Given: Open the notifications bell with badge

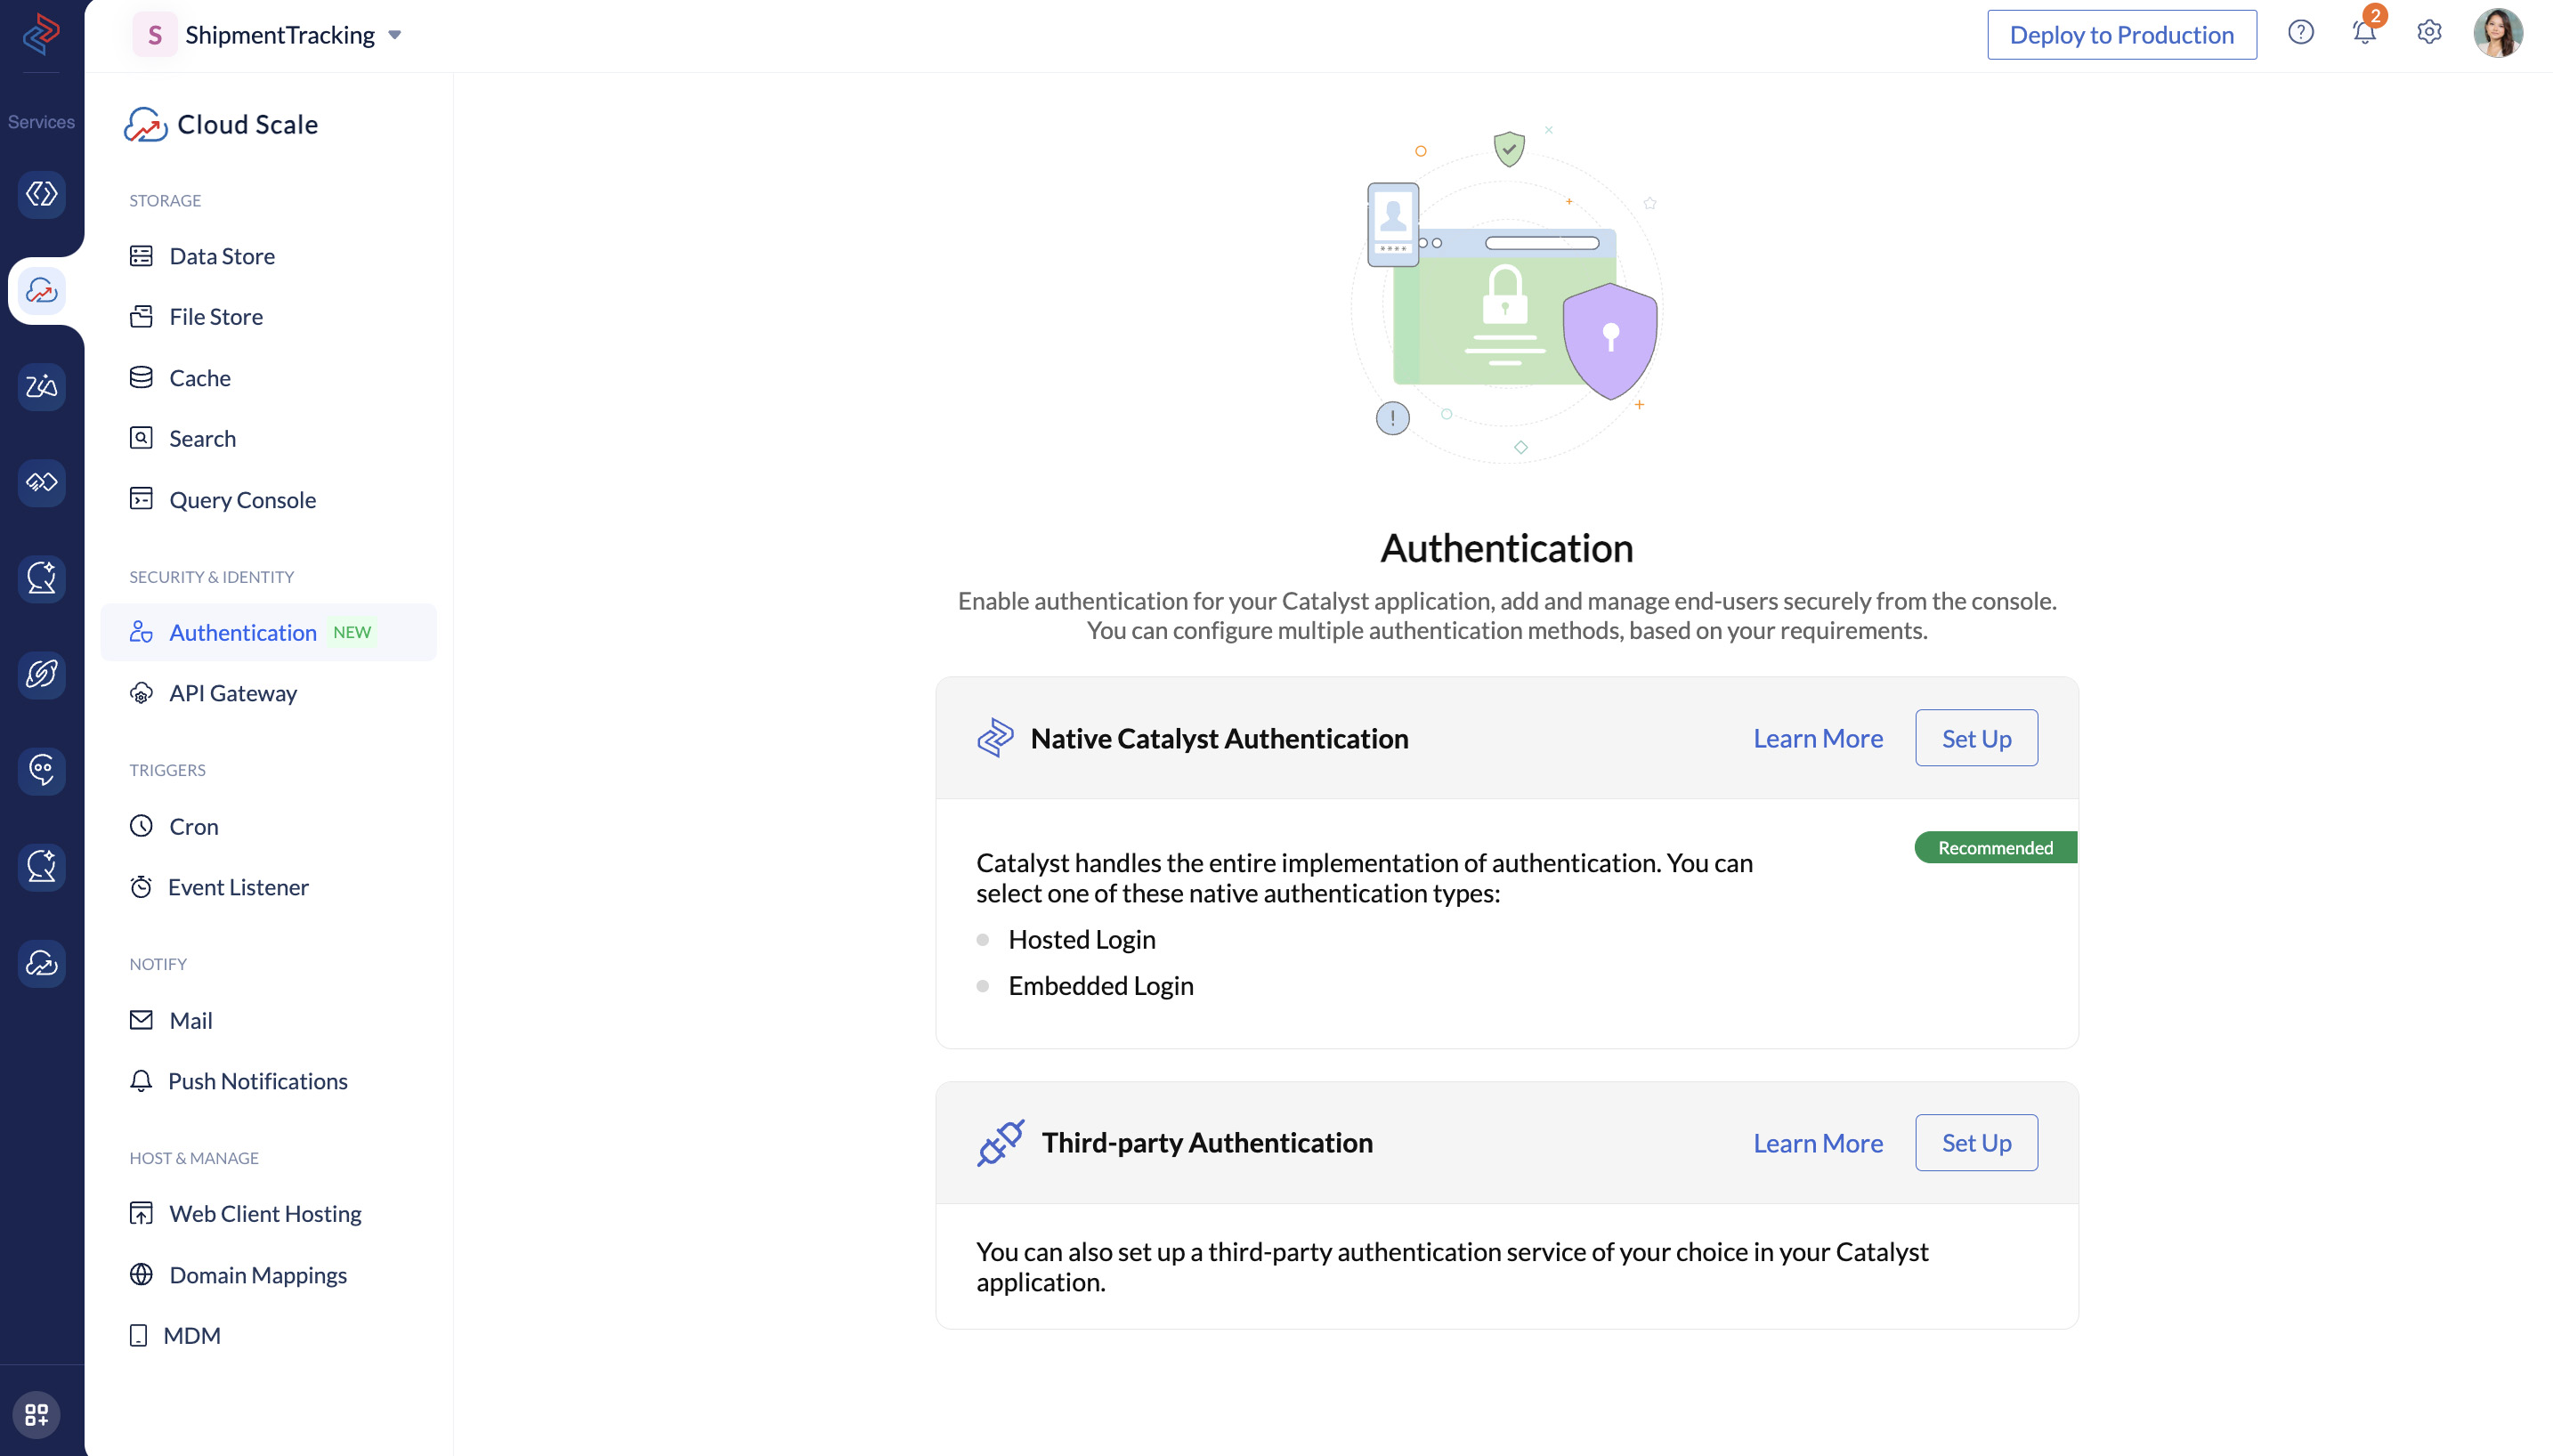Looking at the screenshot, I should [x=2364, y=33].
